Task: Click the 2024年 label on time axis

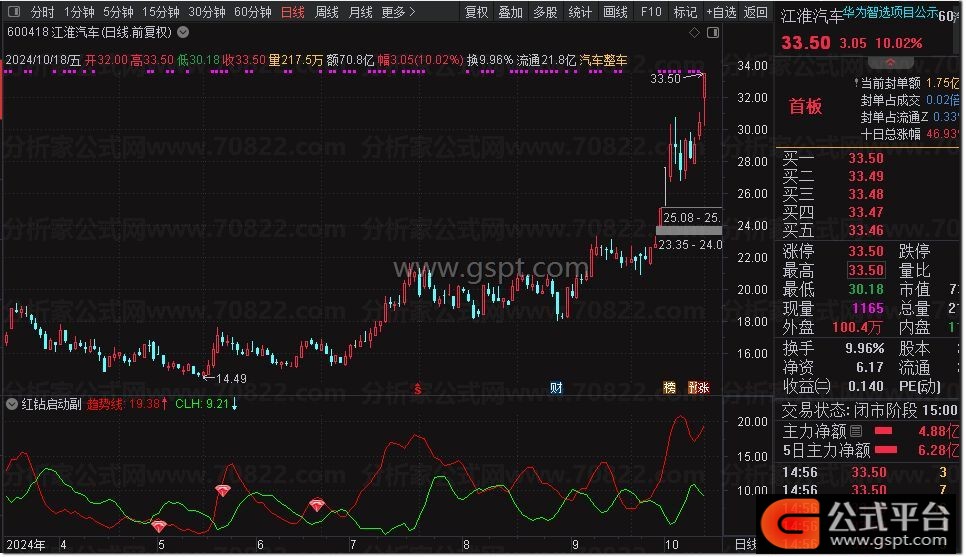Action: pyautogui.click(x=26, y=545)
